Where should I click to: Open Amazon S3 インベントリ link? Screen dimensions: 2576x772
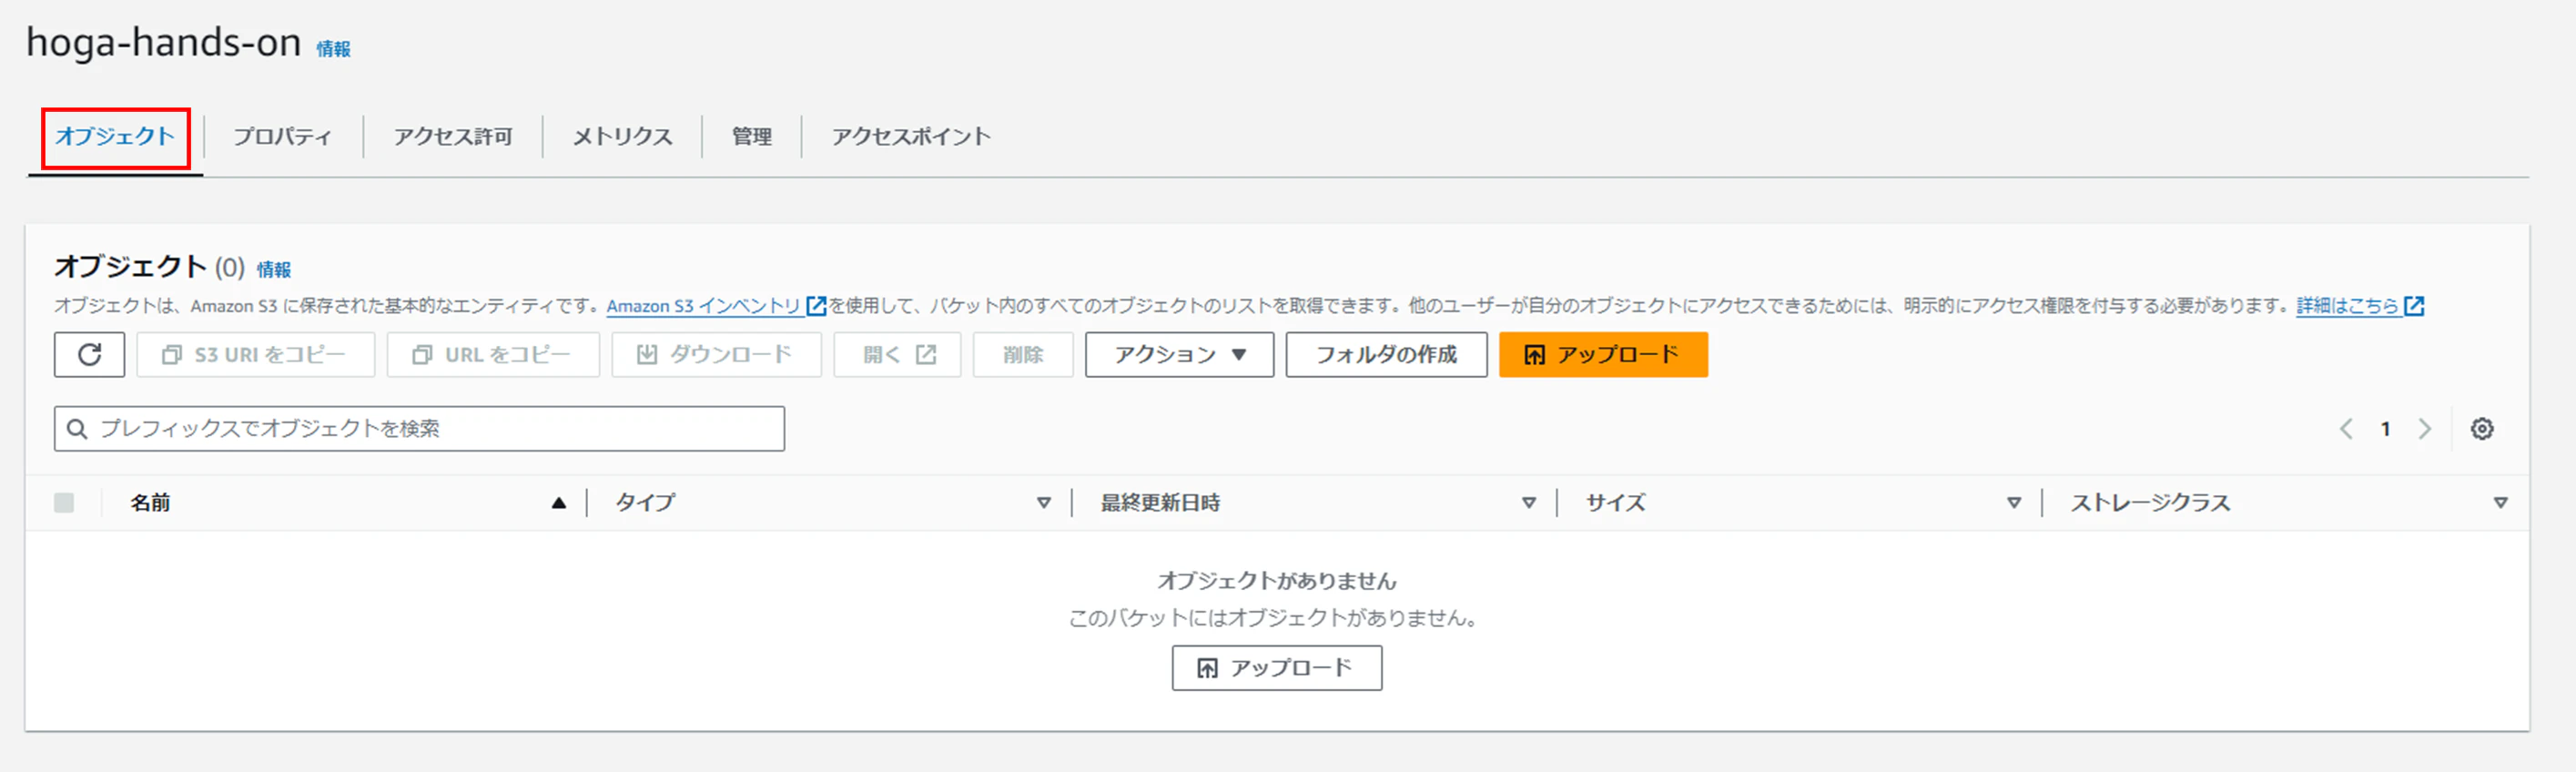716,306
